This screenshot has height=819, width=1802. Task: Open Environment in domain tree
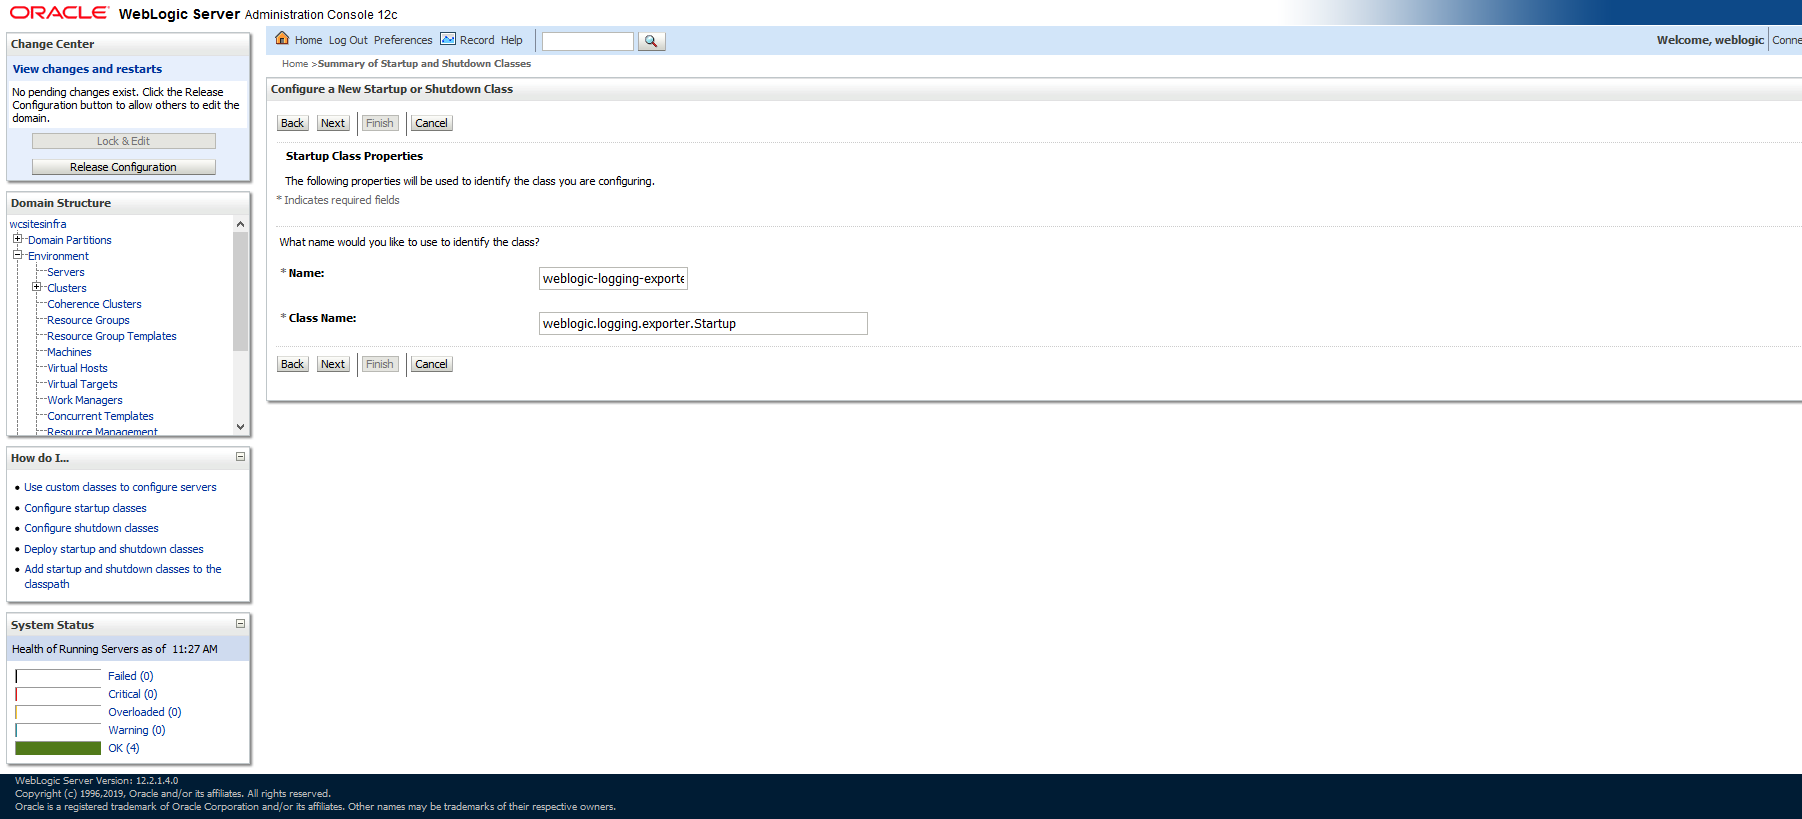(58, 256)
